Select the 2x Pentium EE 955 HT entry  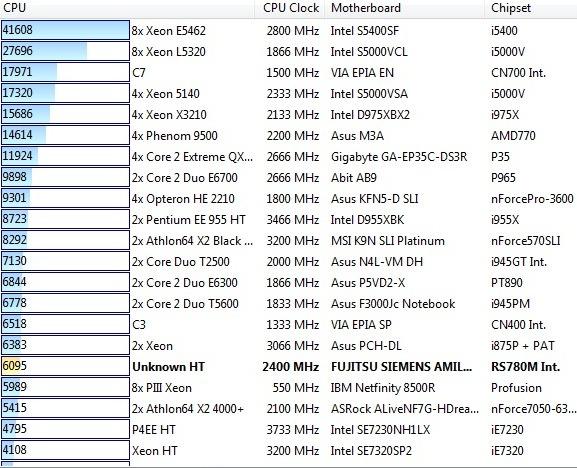pos(188,220)
